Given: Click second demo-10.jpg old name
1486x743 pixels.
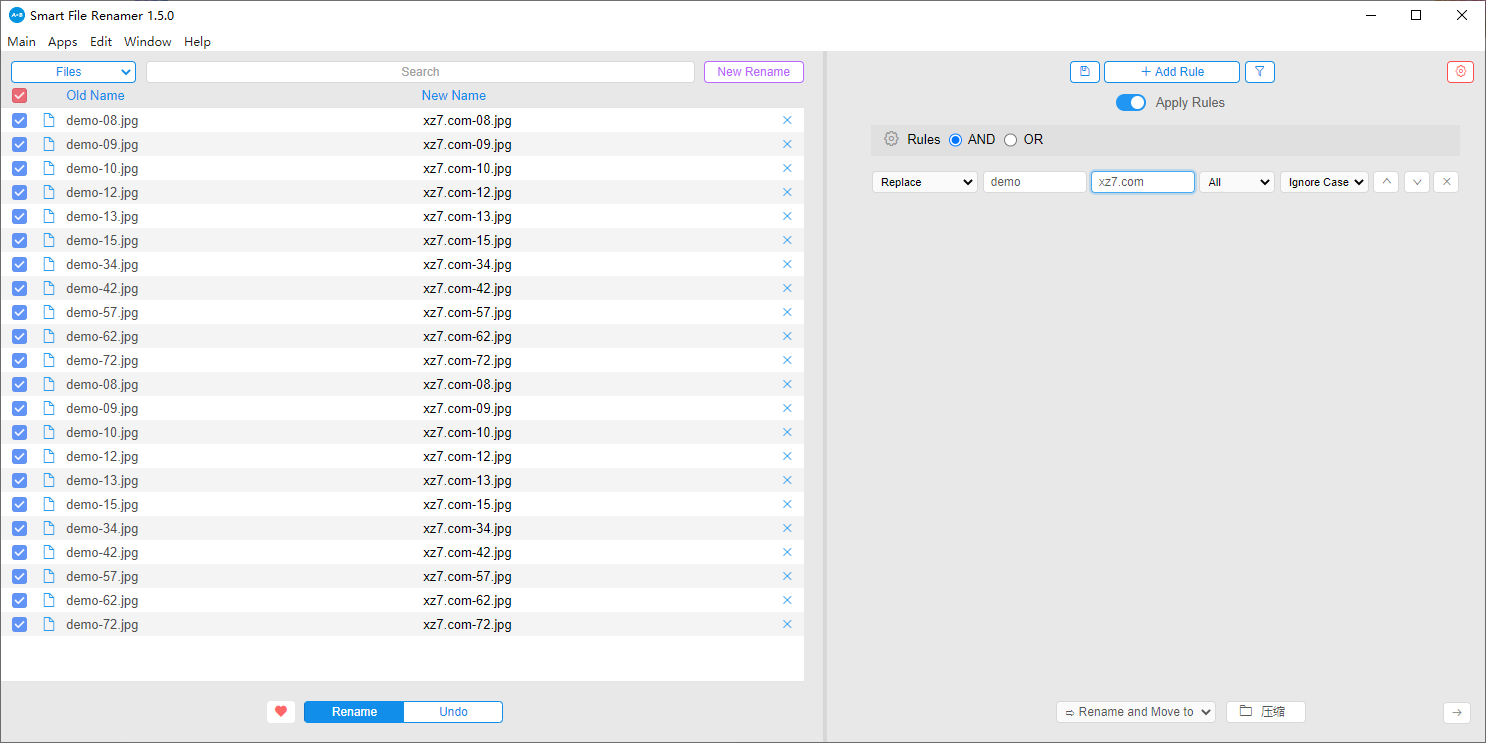Looking at the screenshot, I should [x=102, y=432].
